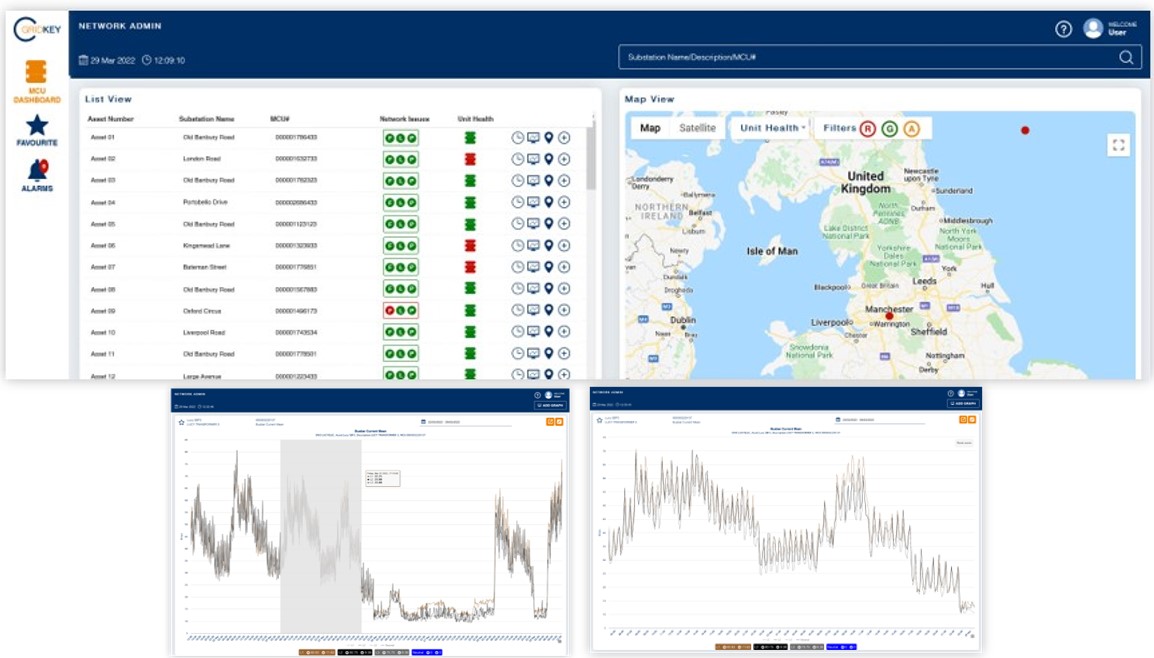Click the plus icon for Asset 02
The width and height of the screenshot is (1154, 658).
564,159
